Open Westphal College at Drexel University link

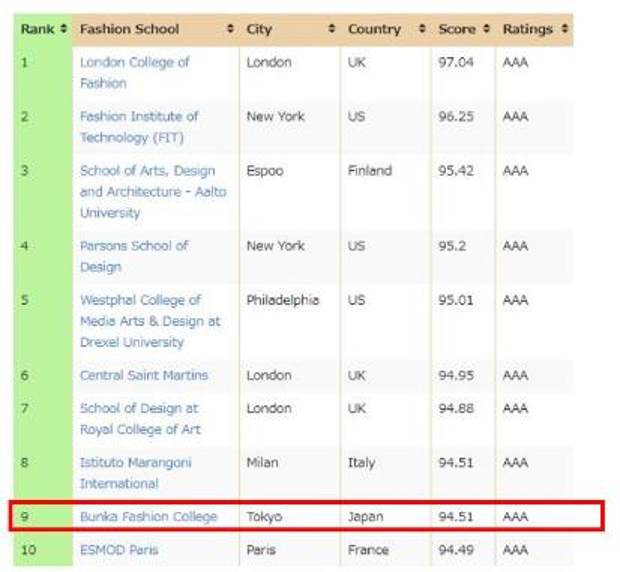click(x=150, y=321)
